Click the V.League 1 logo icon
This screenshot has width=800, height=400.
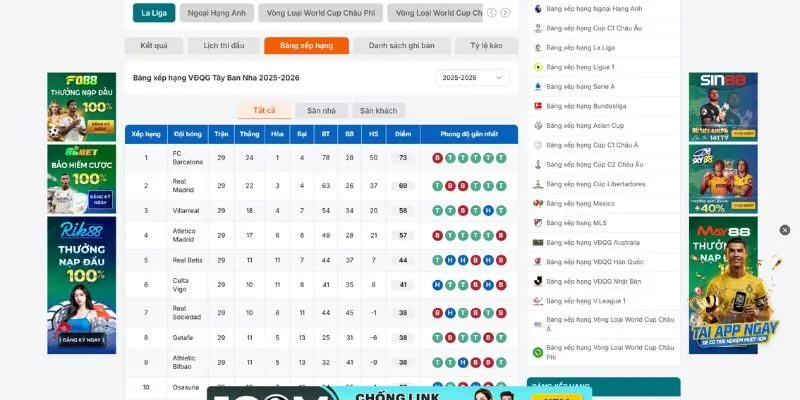pyautogui.click(x=538, y=300)
